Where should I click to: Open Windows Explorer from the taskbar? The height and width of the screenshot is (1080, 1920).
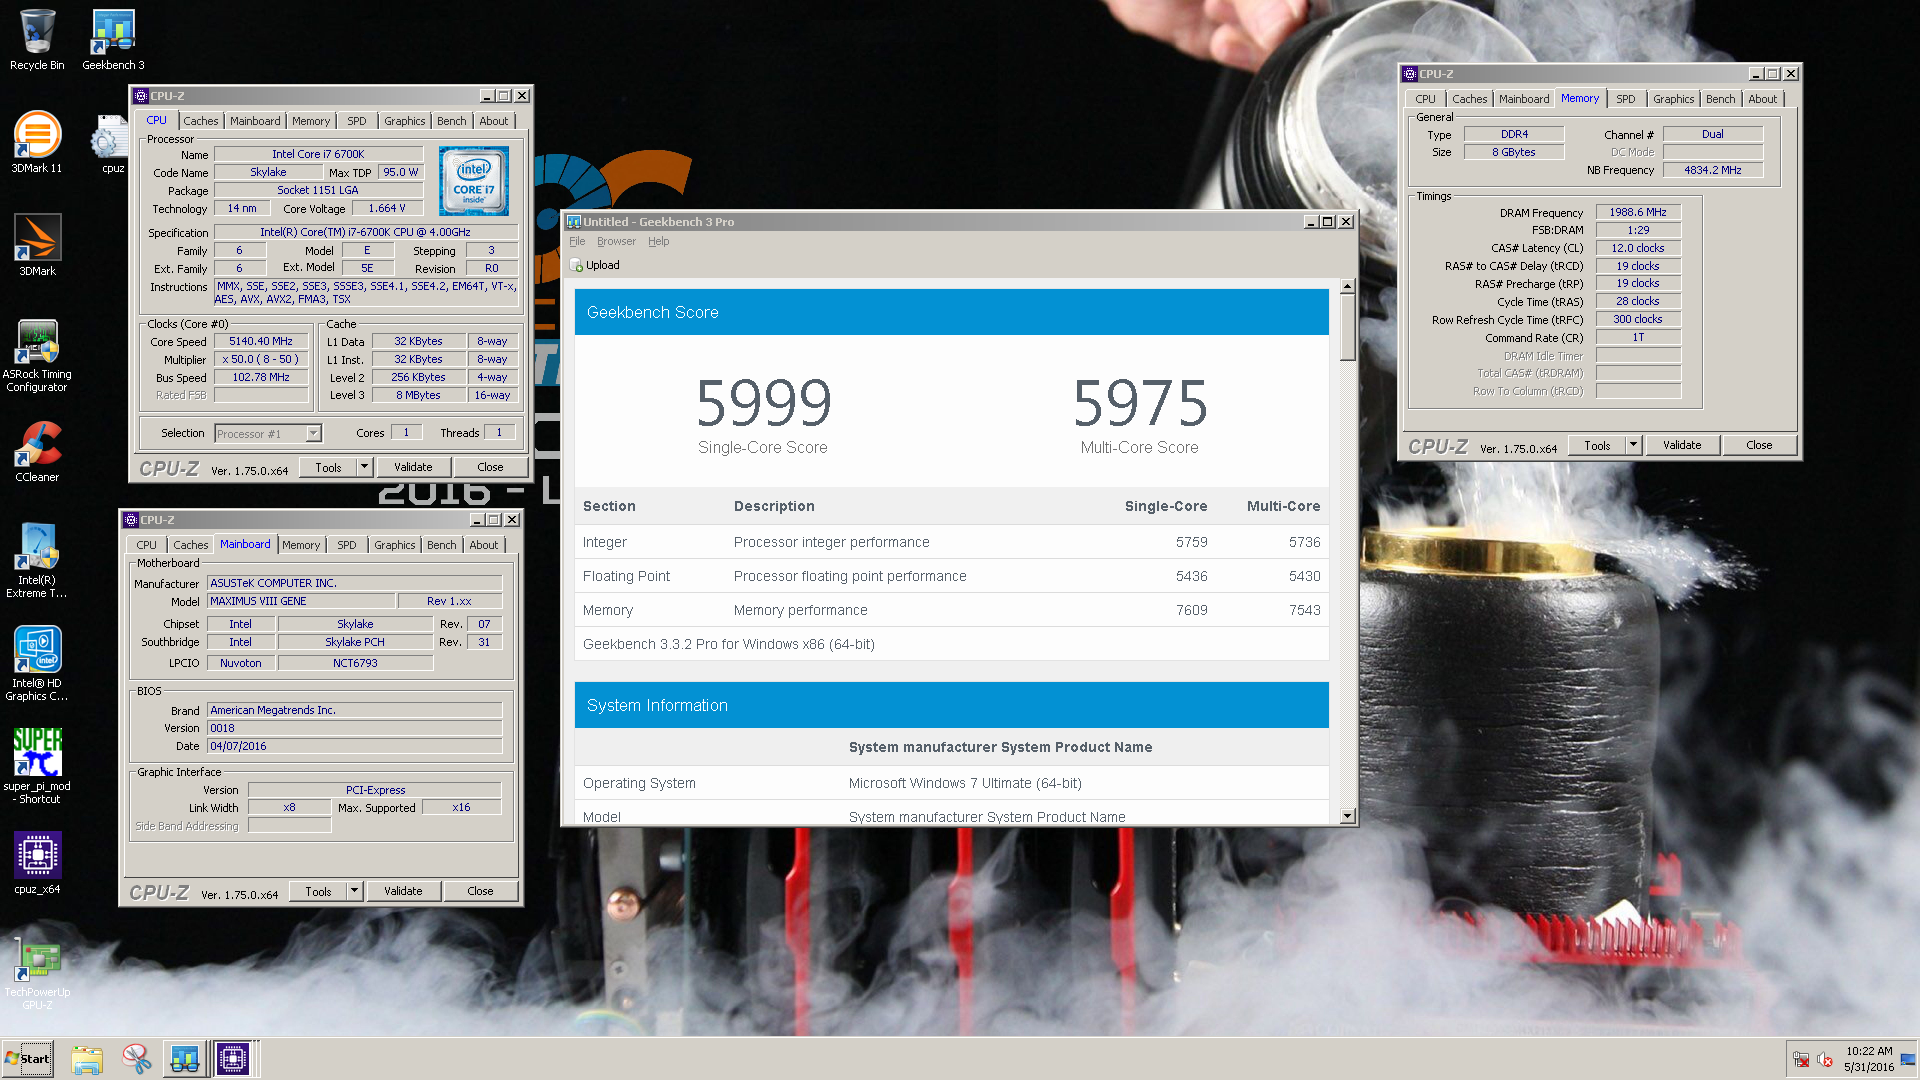pos(87,1059)
